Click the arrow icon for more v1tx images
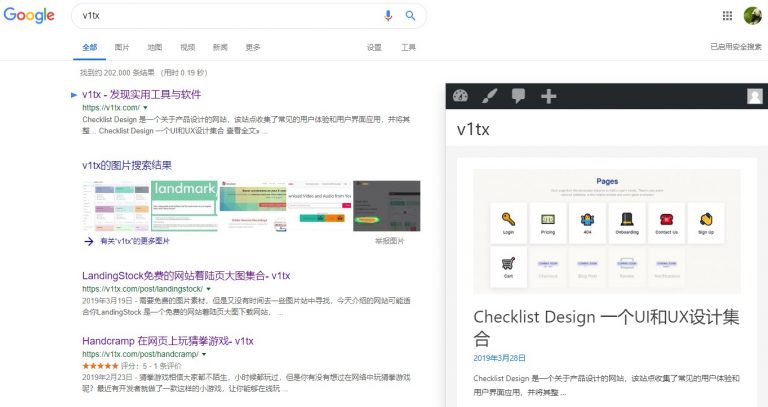 (x=89, y=241)
